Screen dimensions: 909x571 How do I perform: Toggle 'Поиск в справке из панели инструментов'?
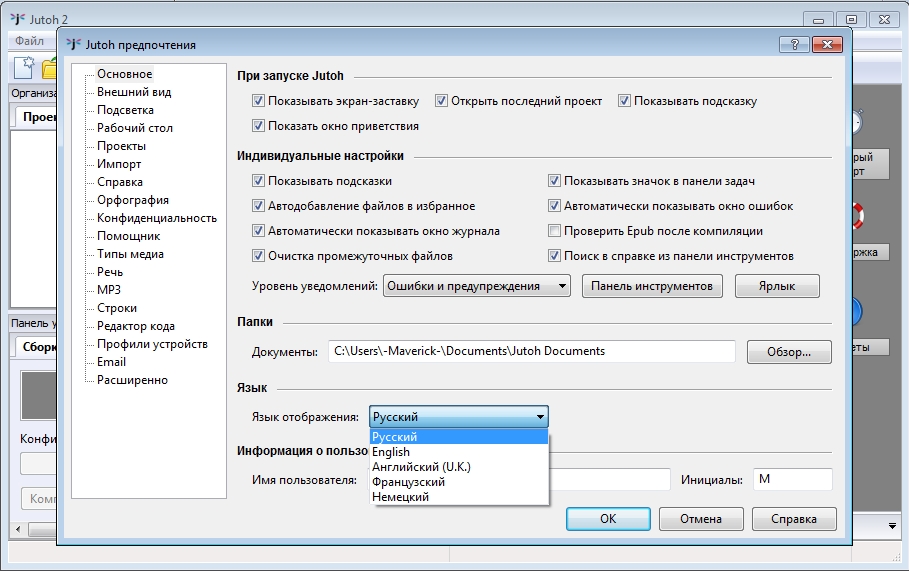[x=554, y=256]
